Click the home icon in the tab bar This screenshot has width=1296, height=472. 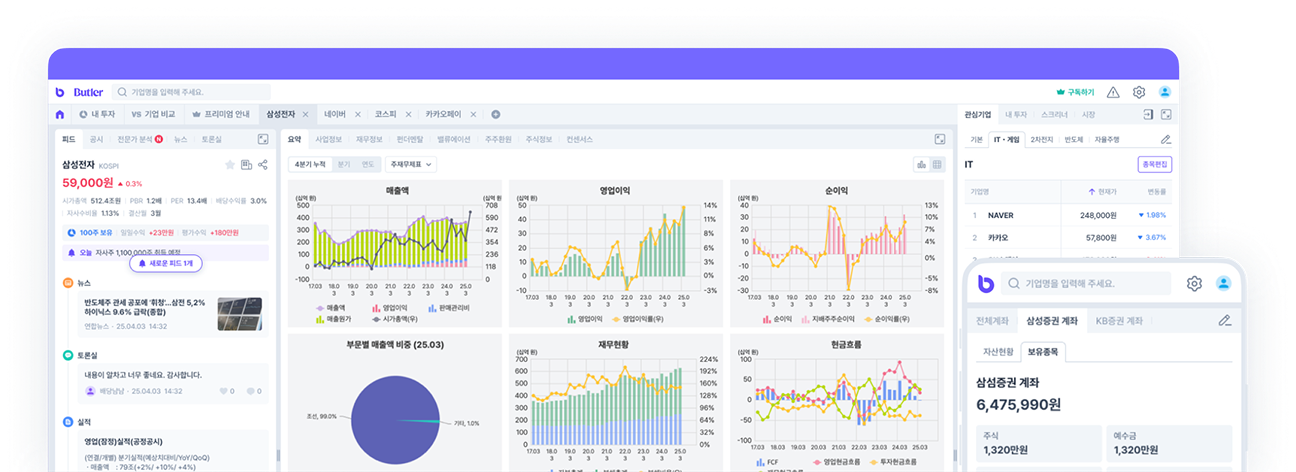click(60, 114)
